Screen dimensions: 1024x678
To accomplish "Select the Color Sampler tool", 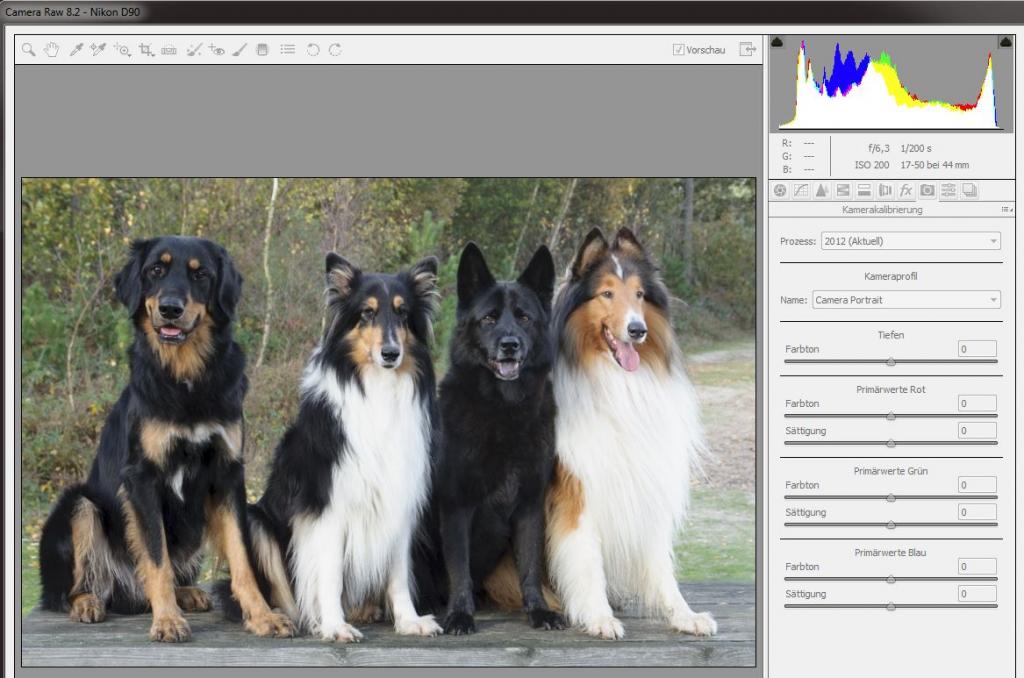I will 98,50.
